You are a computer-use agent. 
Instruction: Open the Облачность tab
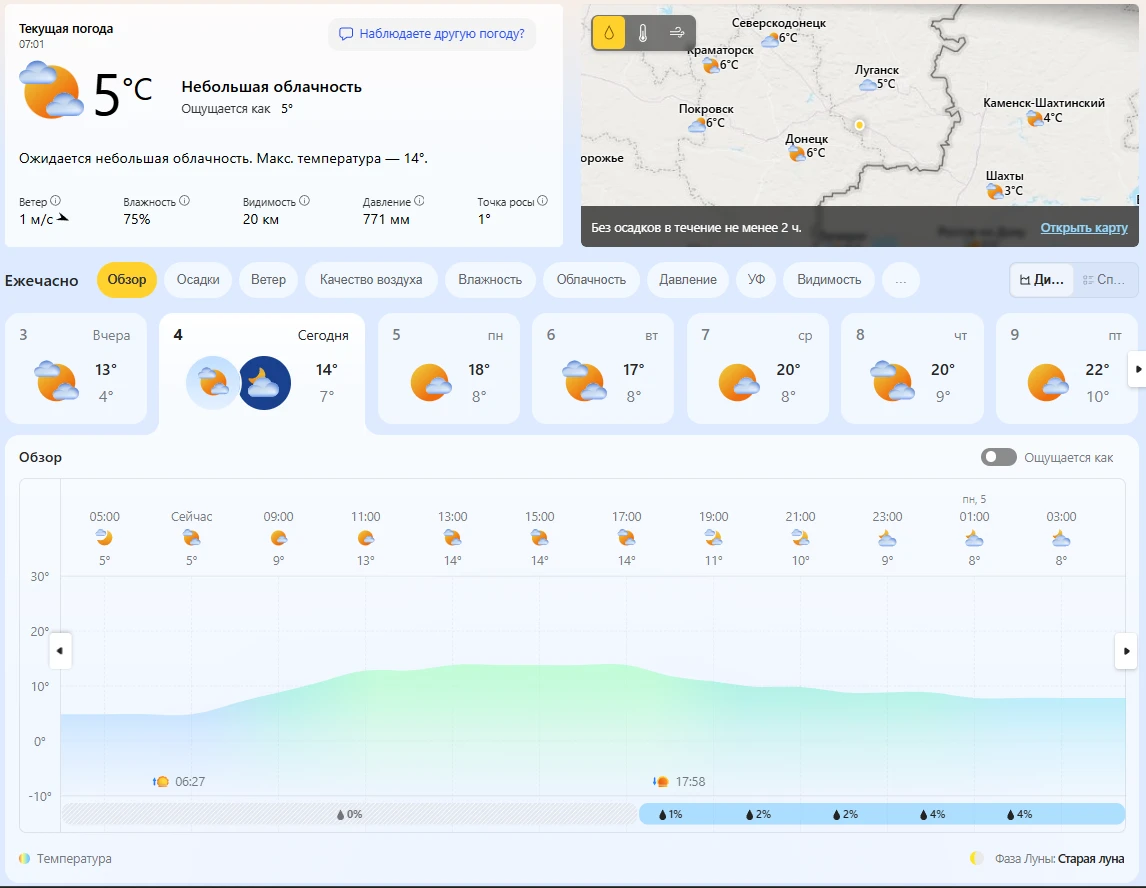[x=591, y=280]
